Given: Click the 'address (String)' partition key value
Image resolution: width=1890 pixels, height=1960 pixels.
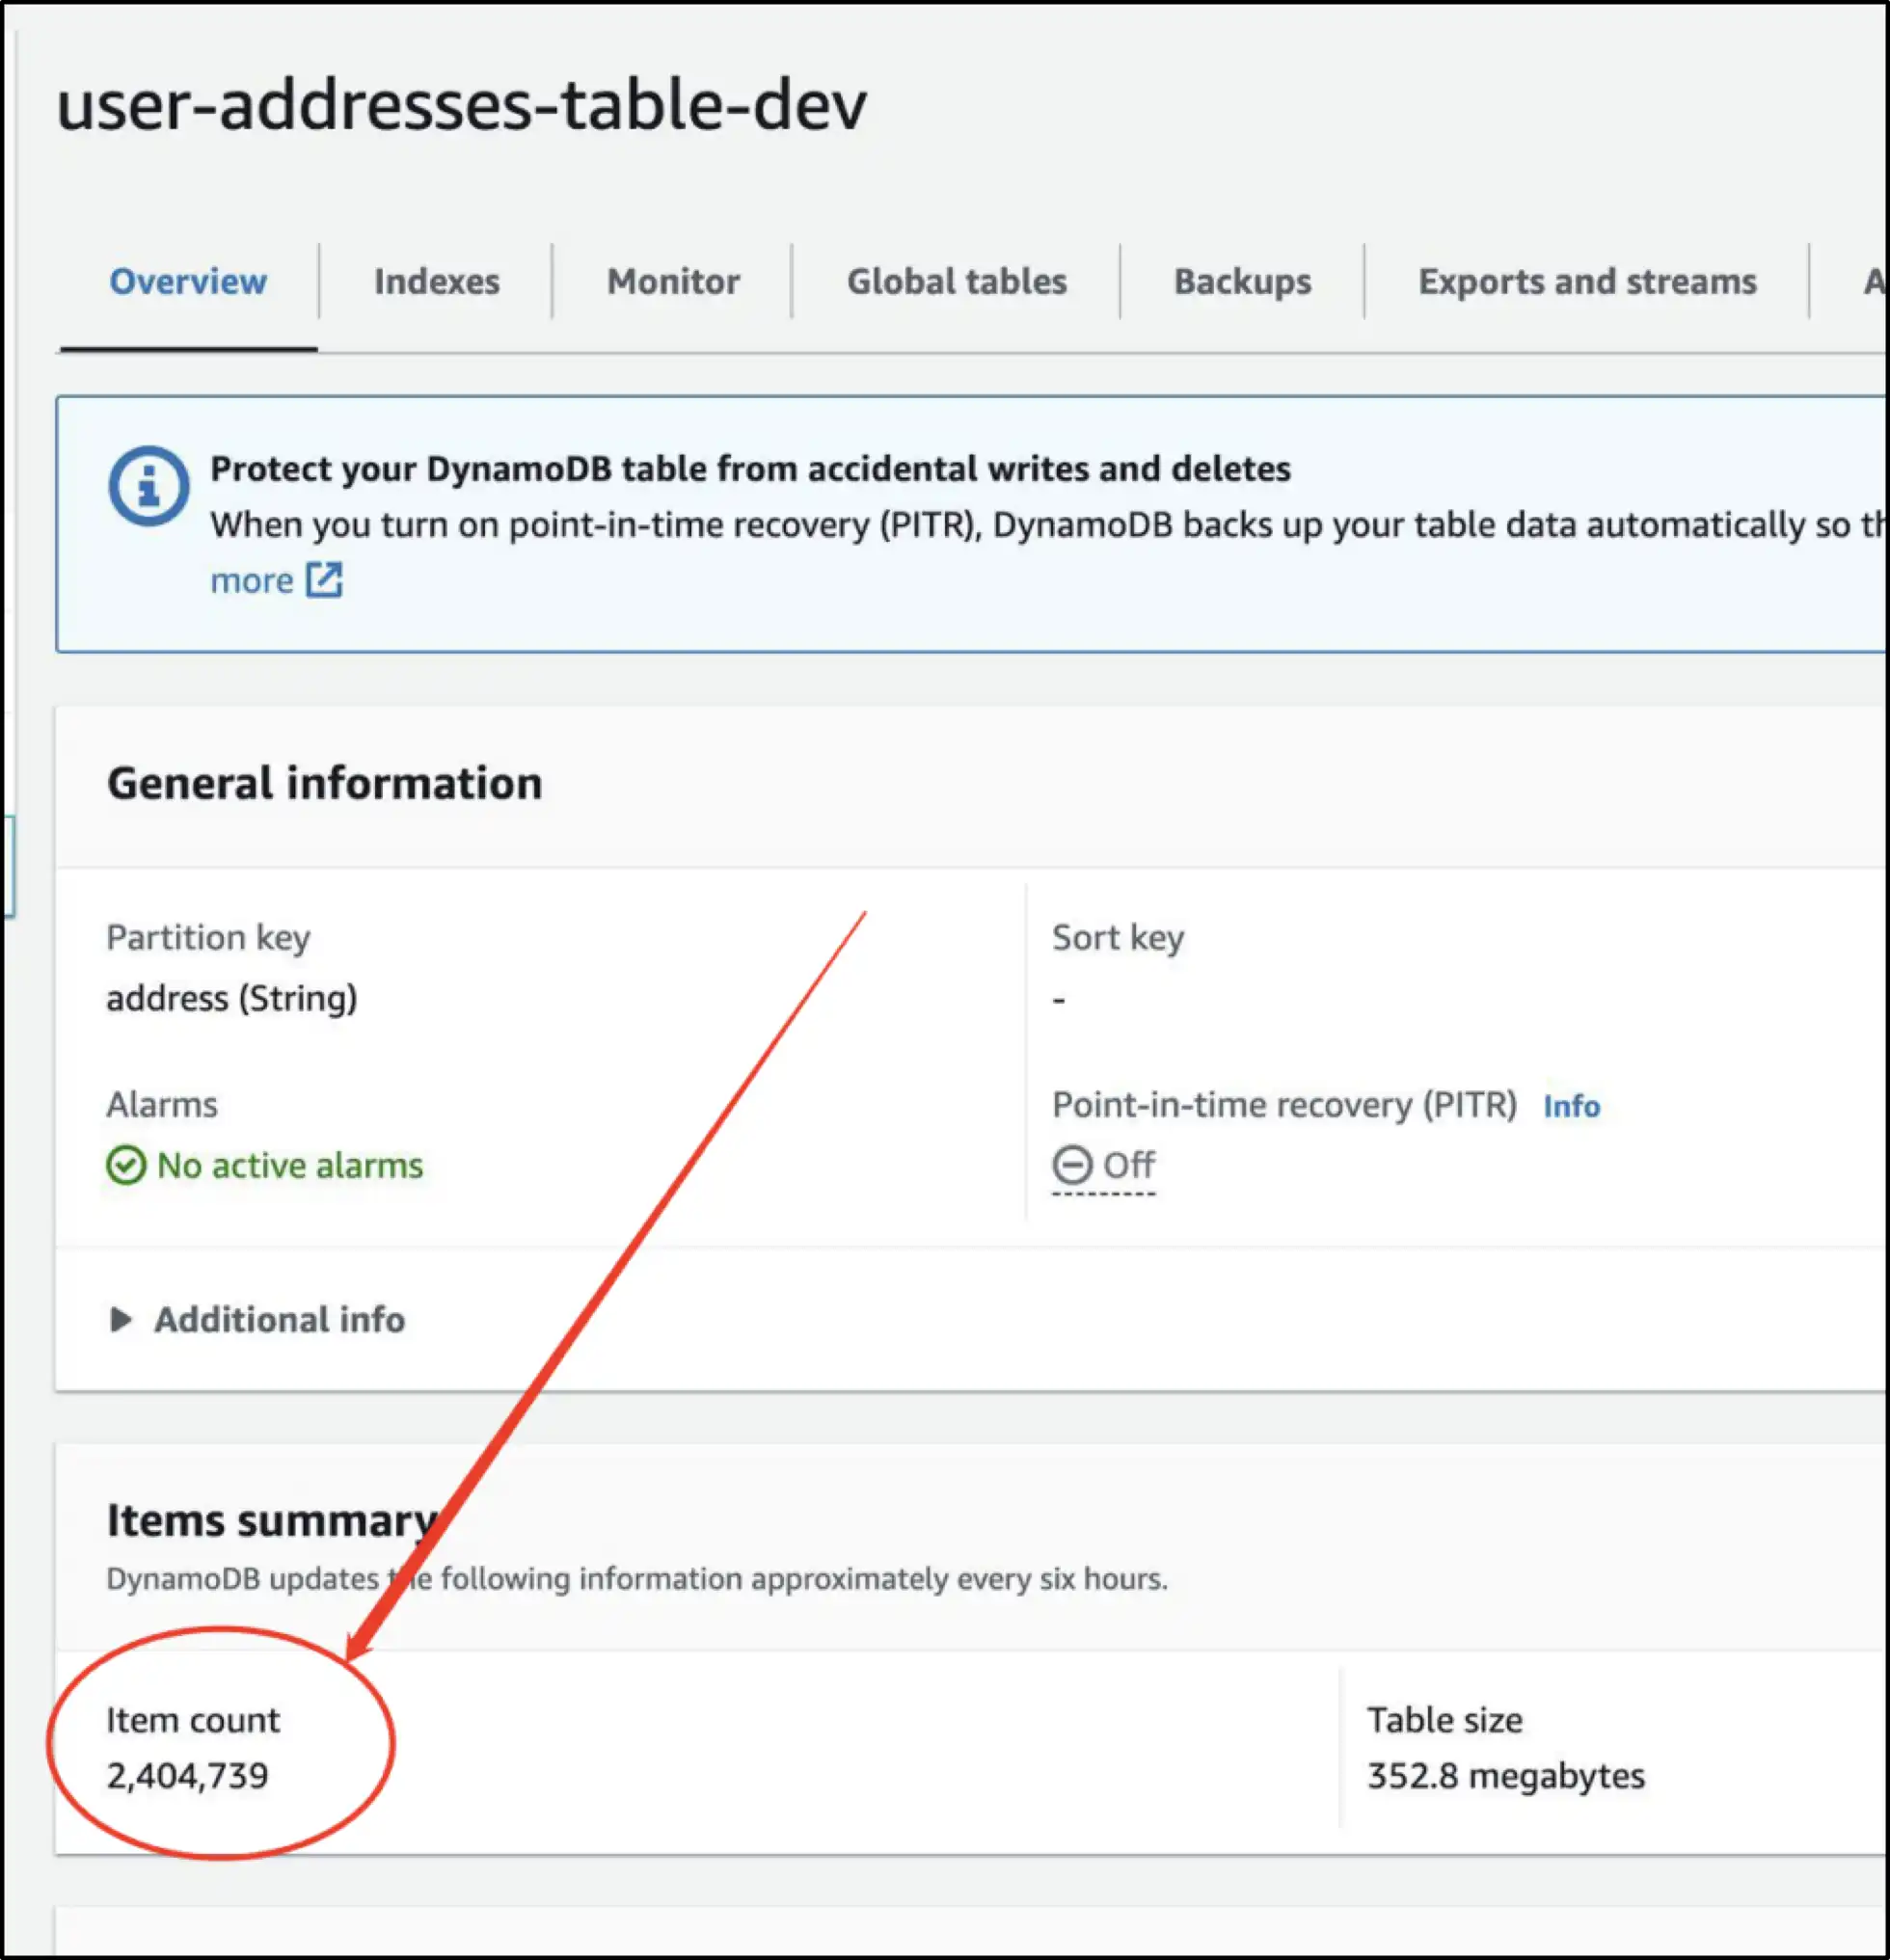Looking at the screenshot, I should (232, 998).
